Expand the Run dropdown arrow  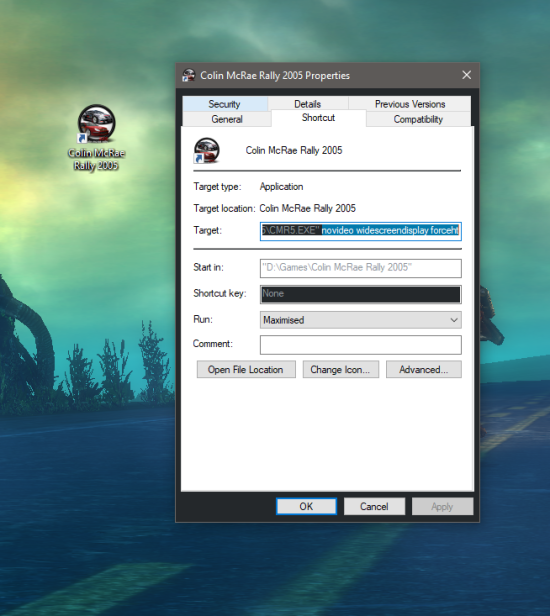(x=454, y=320)
